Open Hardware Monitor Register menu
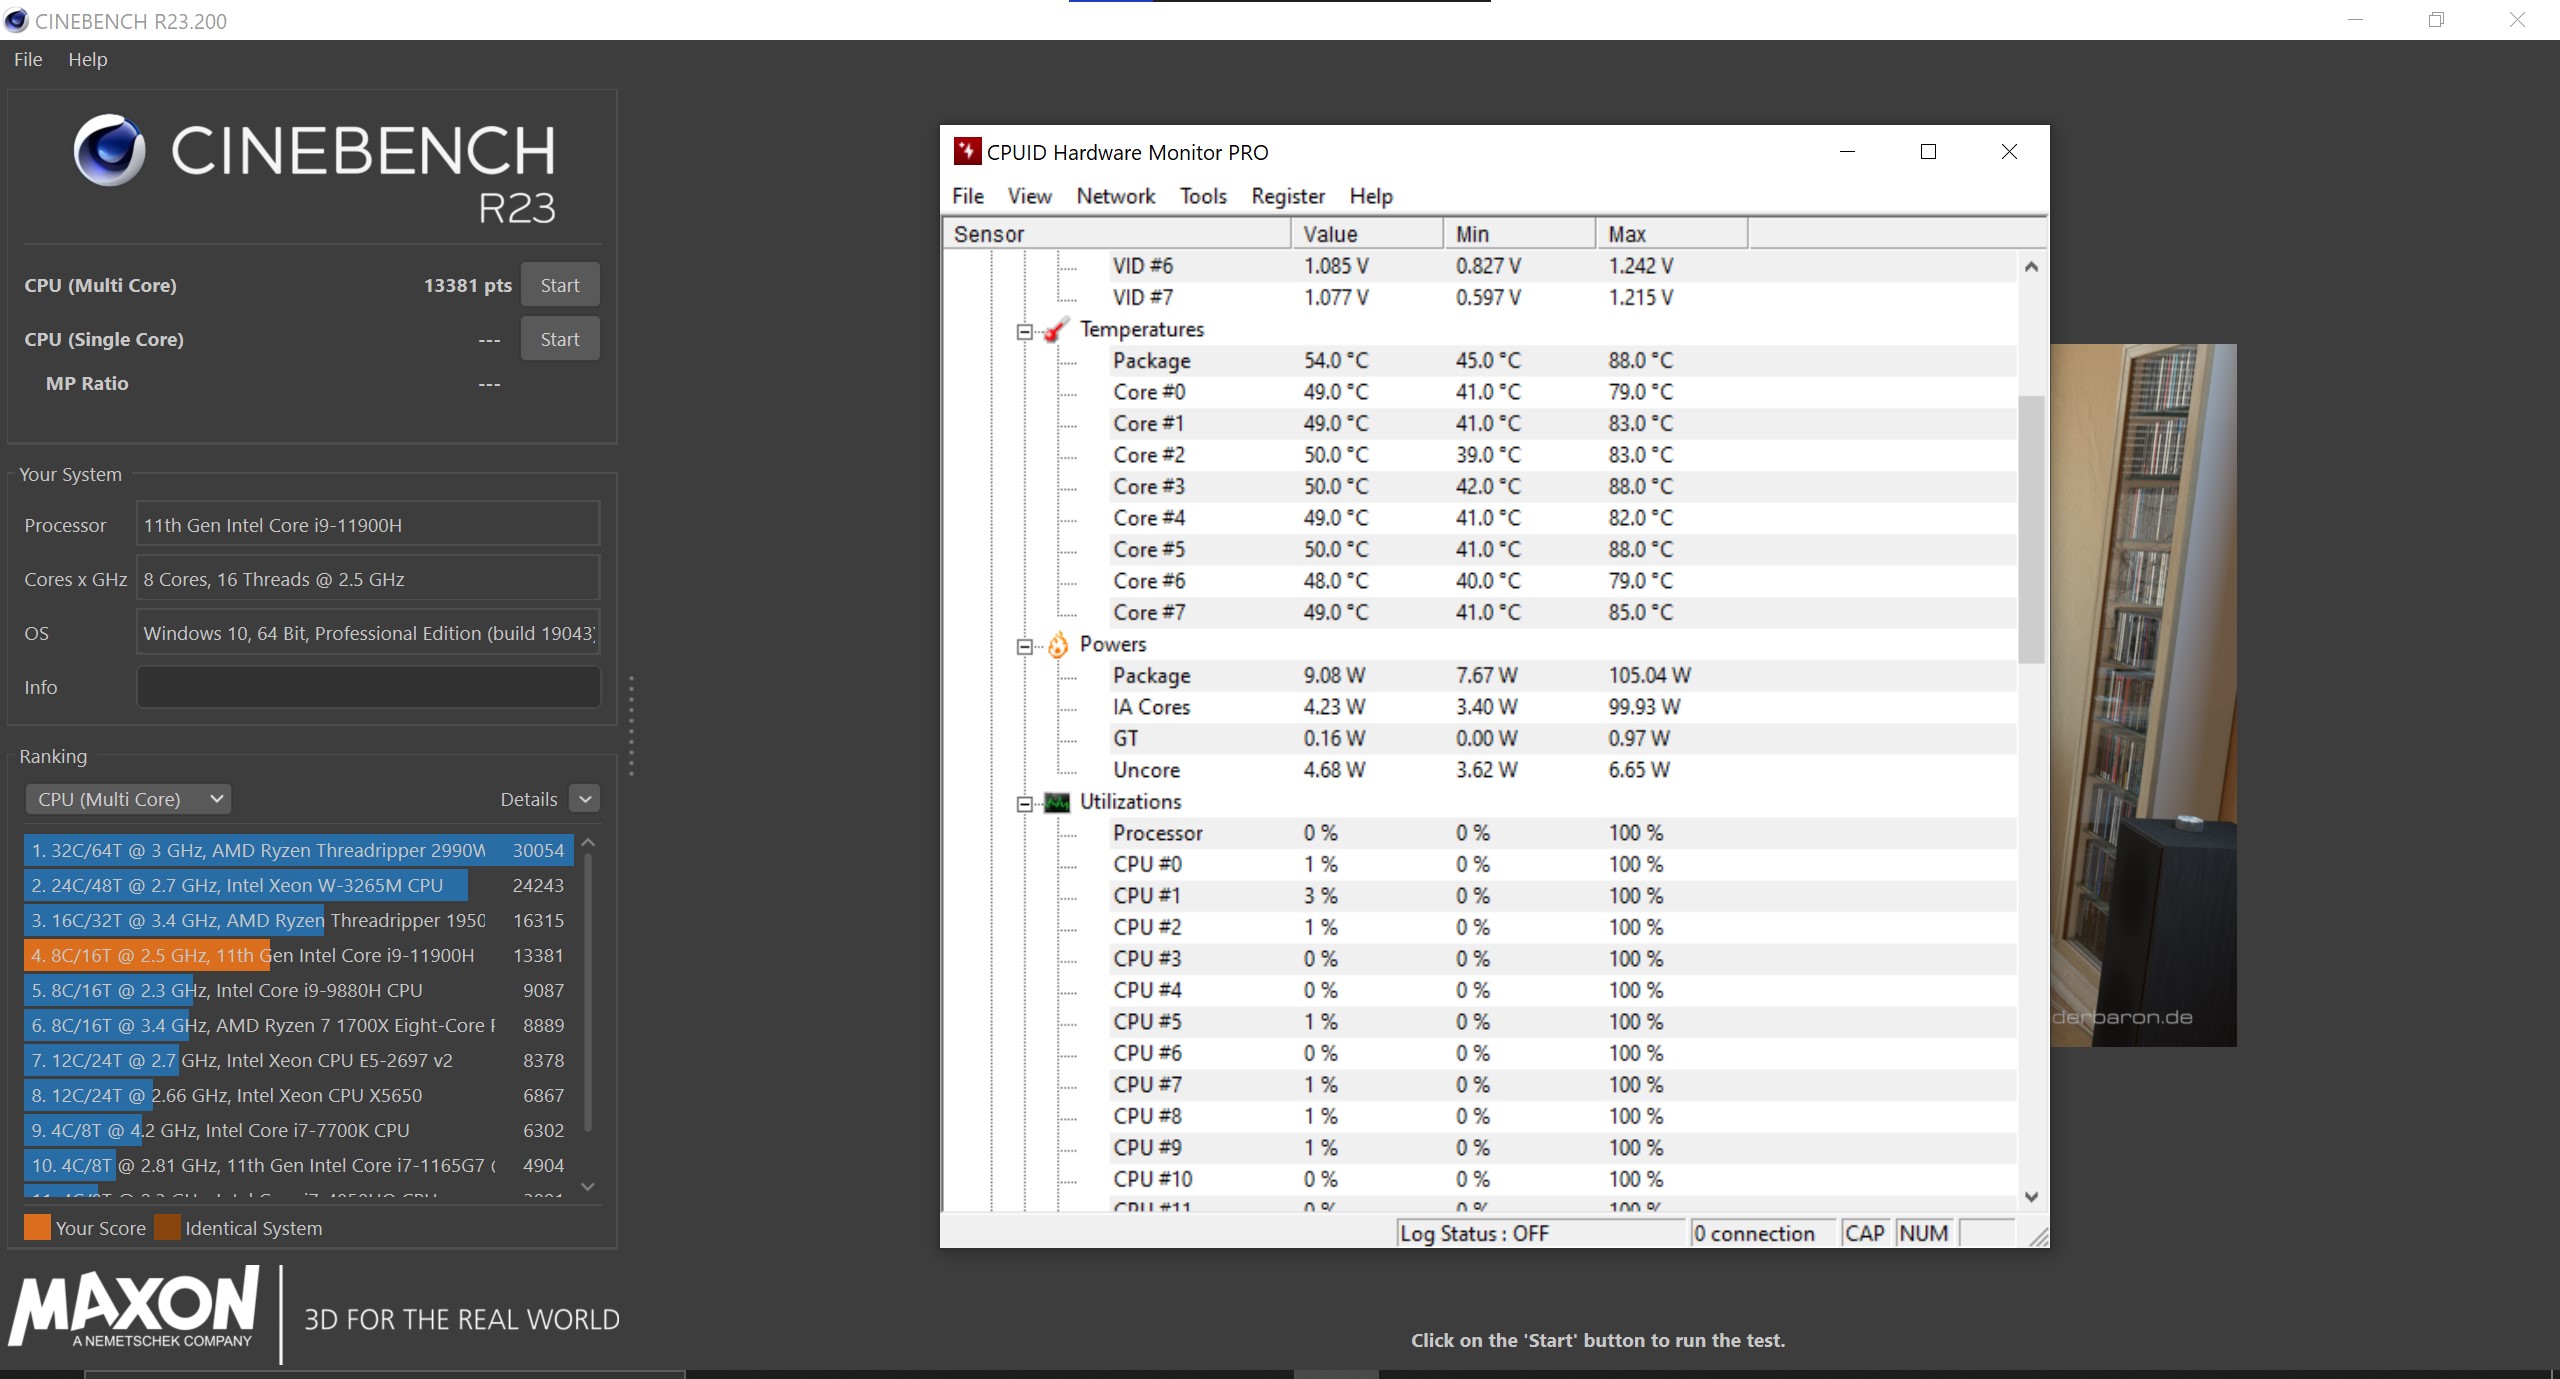The image size is (2560, 1379). [1288, 196]
